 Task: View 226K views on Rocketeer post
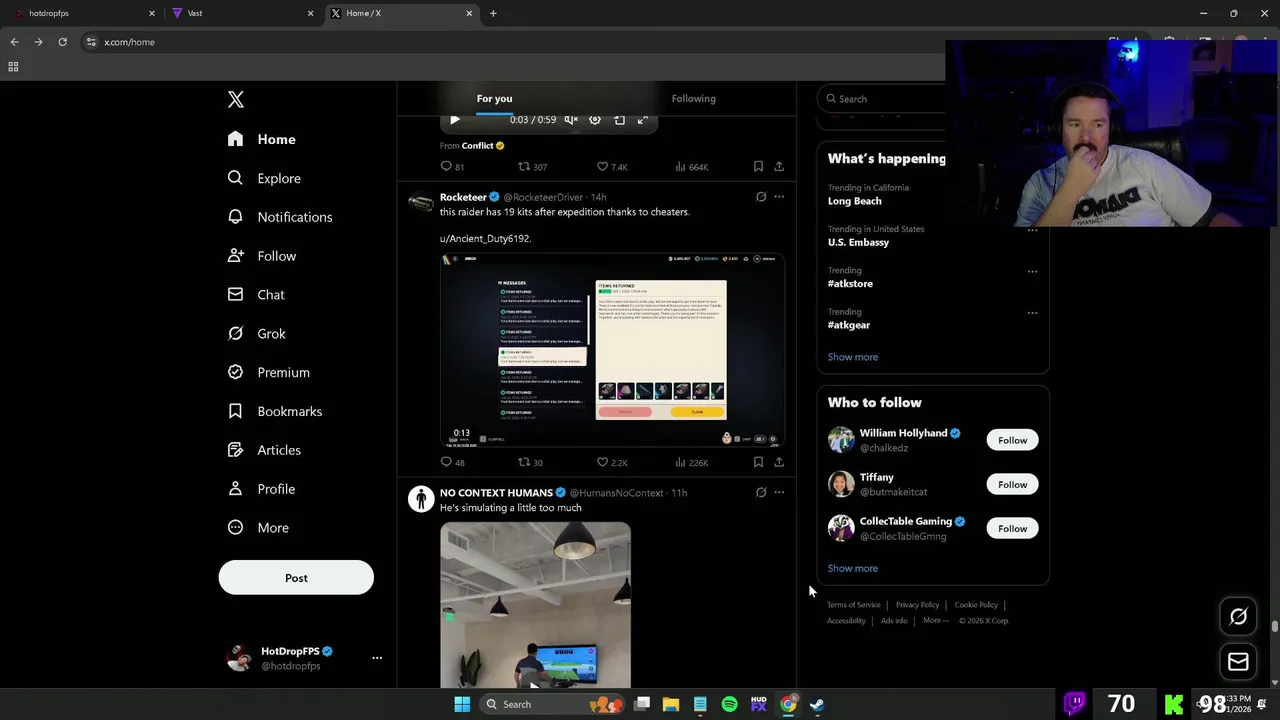(x=692, y=462)
